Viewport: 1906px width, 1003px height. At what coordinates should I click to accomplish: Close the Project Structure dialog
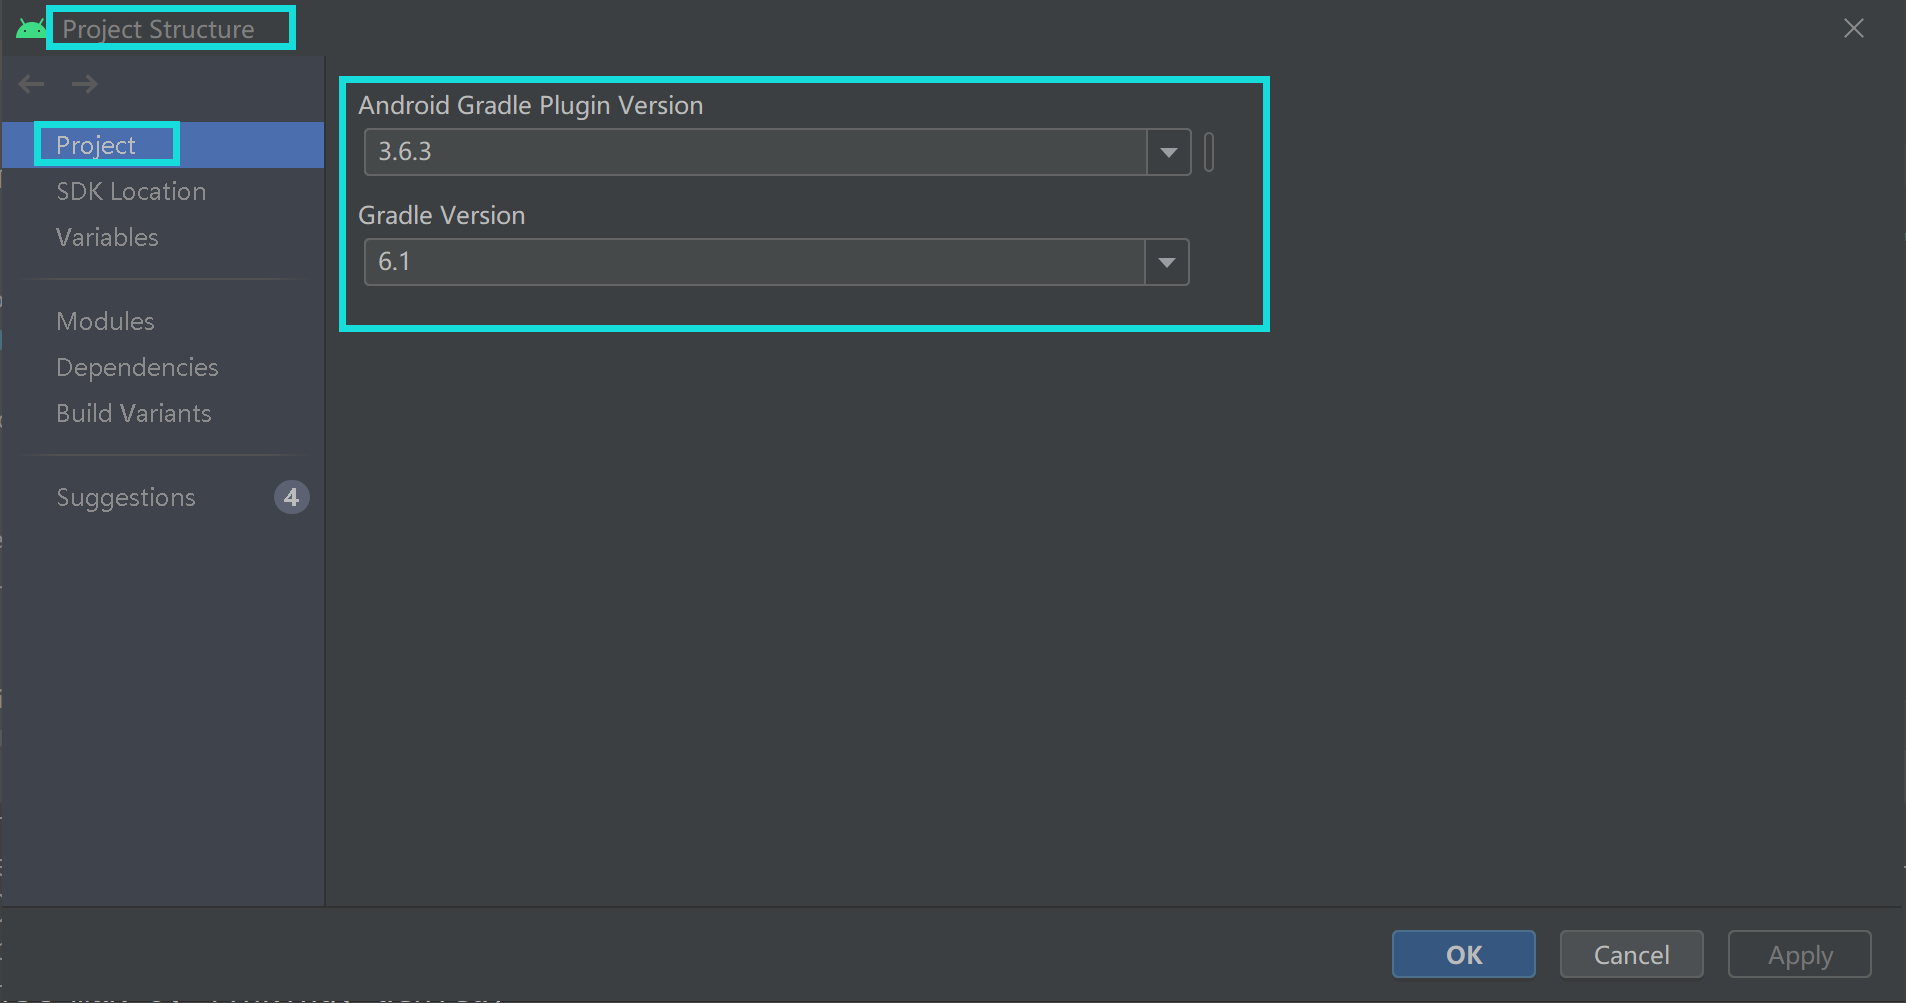tap(1853, 28)
